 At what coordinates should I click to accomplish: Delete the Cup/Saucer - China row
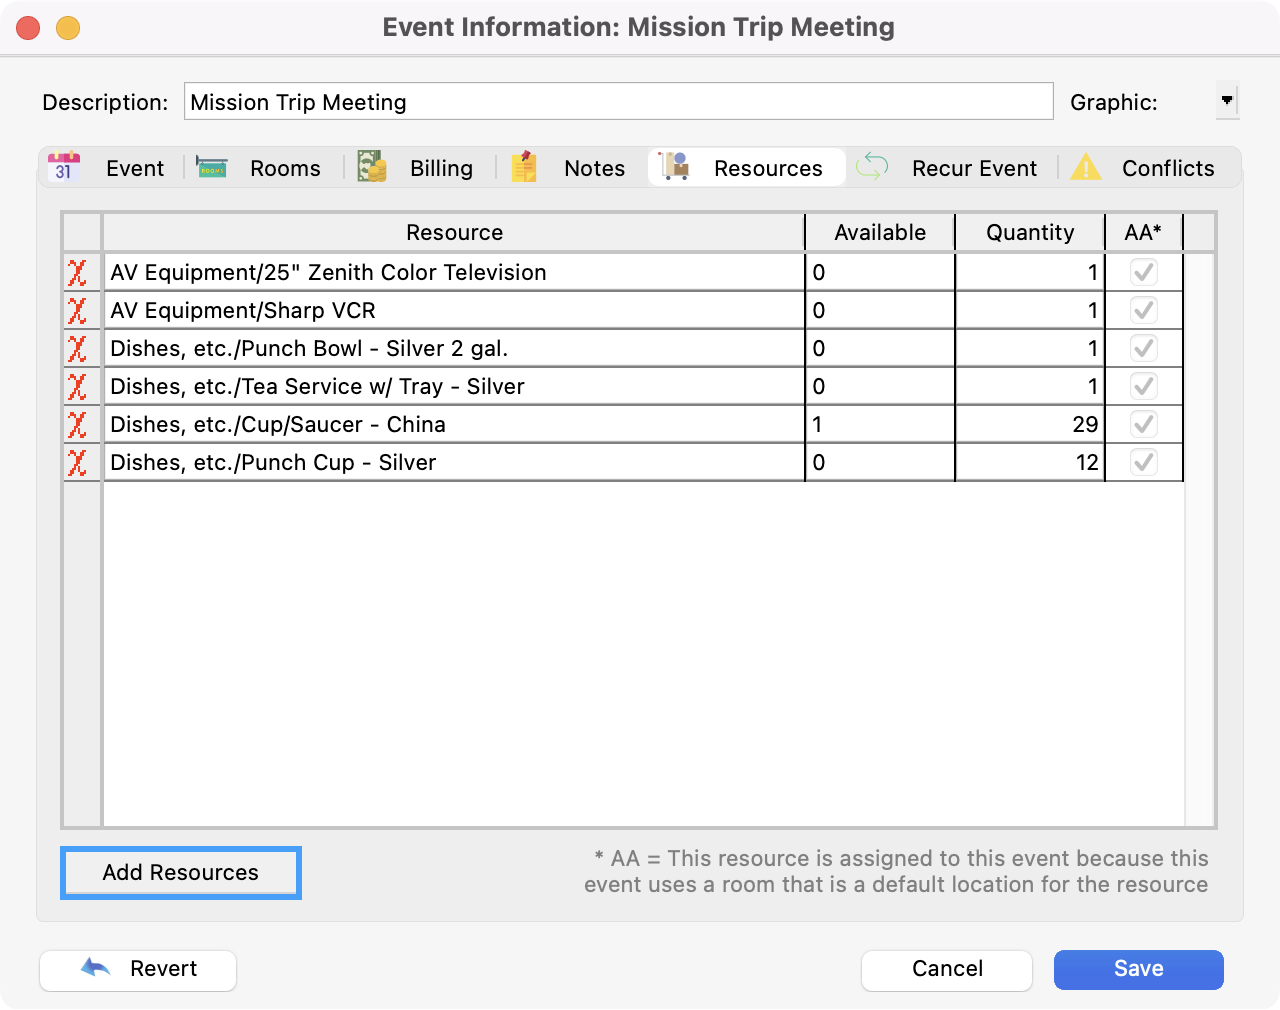[x=77, y=425]
